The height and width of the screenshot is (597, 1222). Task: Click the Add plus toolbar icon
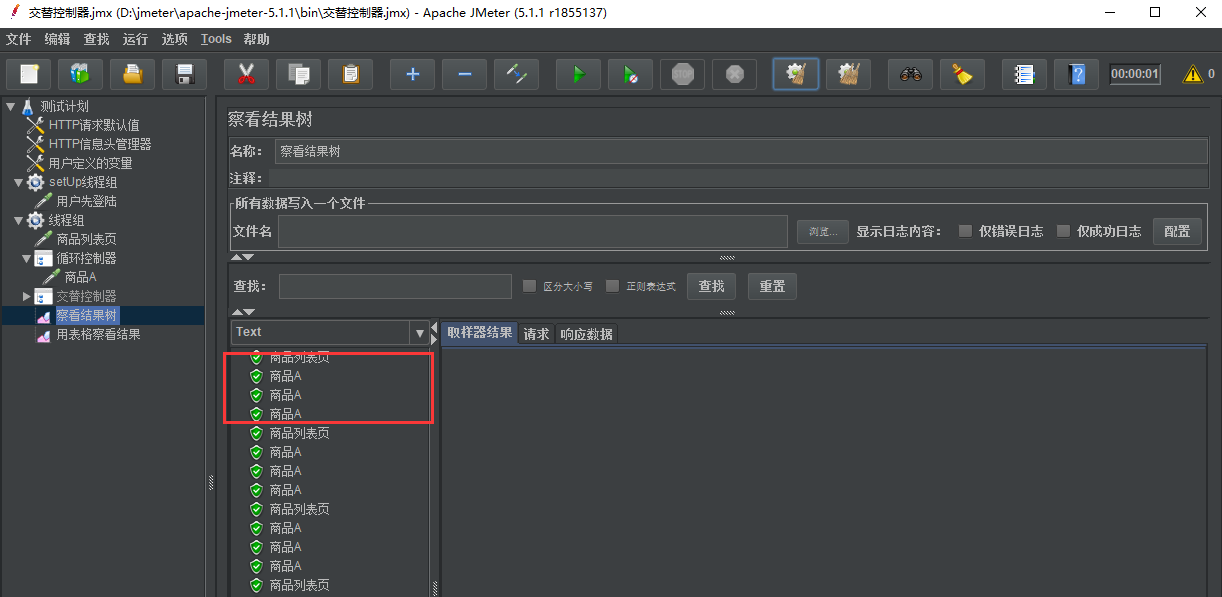click(x=412, y=74)
